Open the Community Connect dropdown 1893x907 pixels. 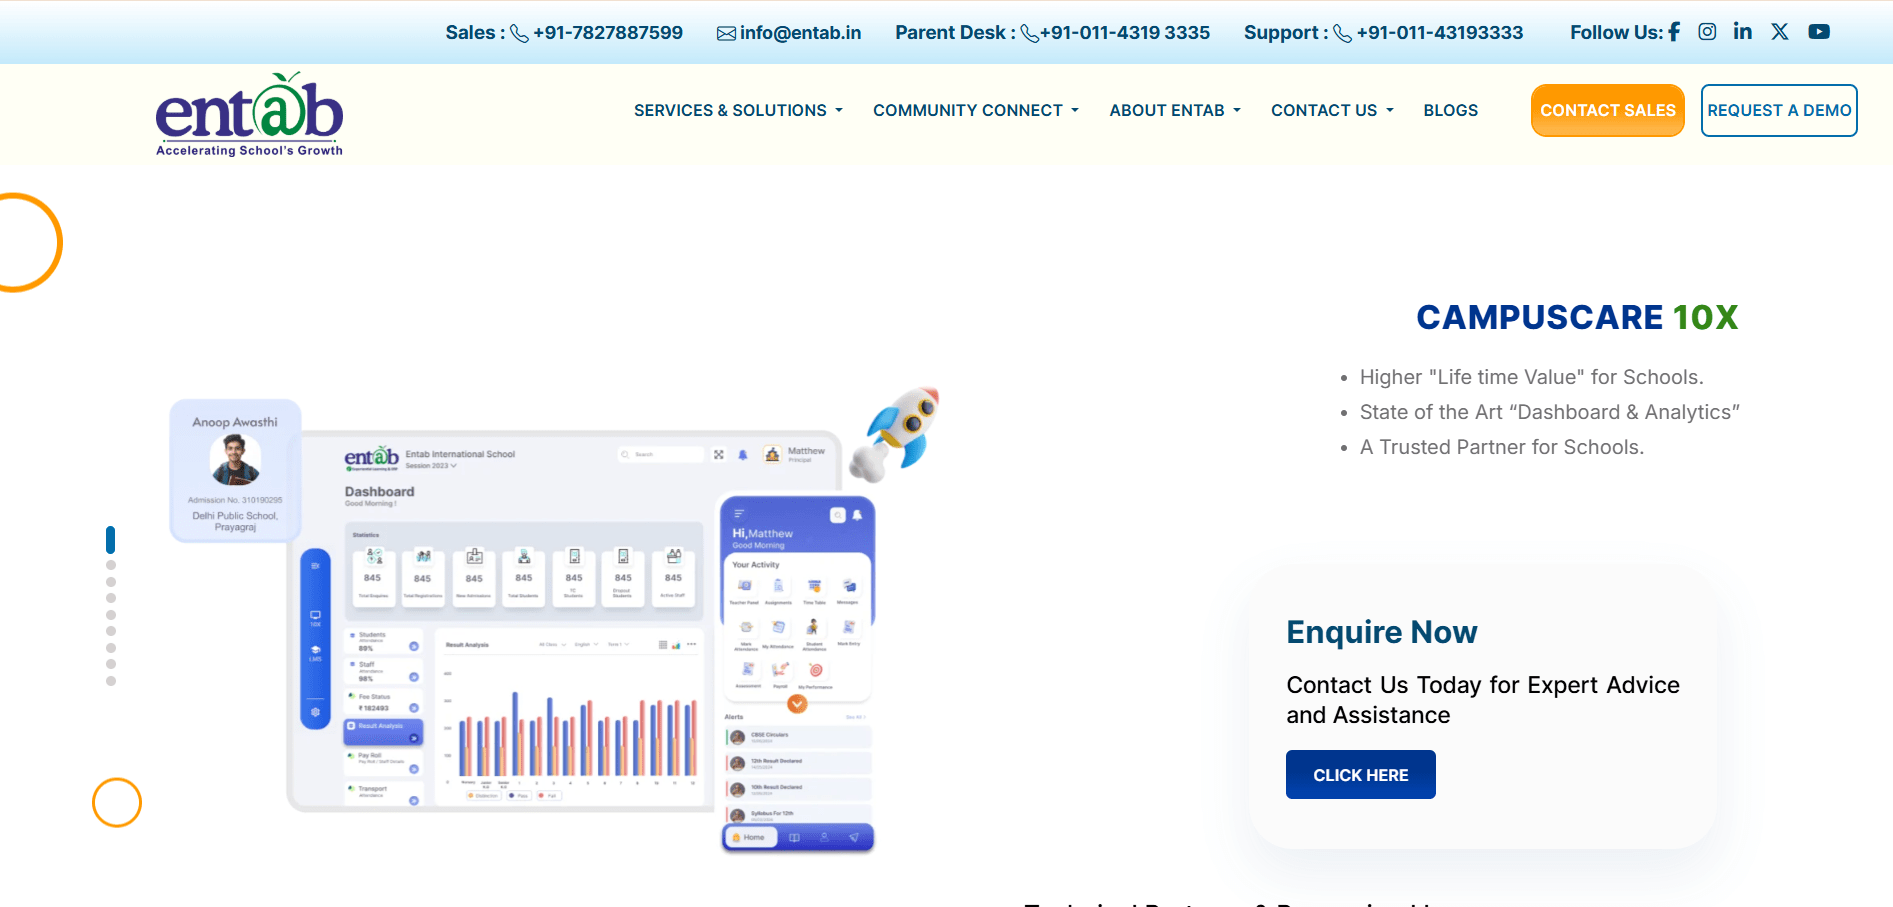click(975, 110)
